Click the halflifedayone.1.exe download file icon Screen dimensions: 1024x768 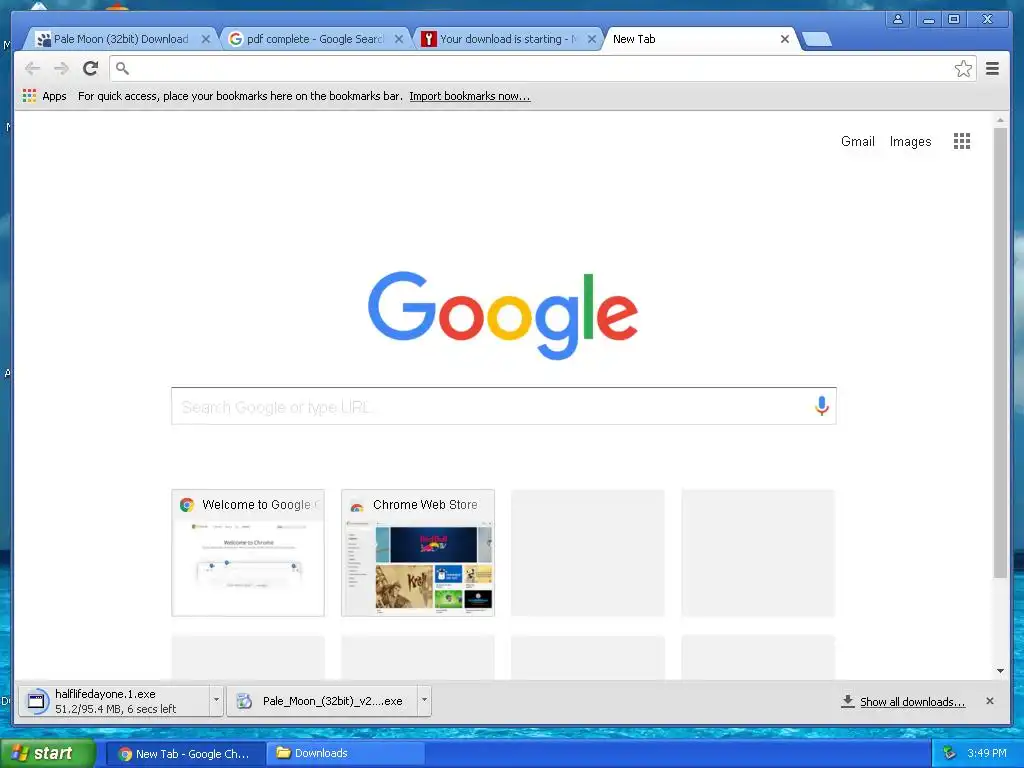36,701
